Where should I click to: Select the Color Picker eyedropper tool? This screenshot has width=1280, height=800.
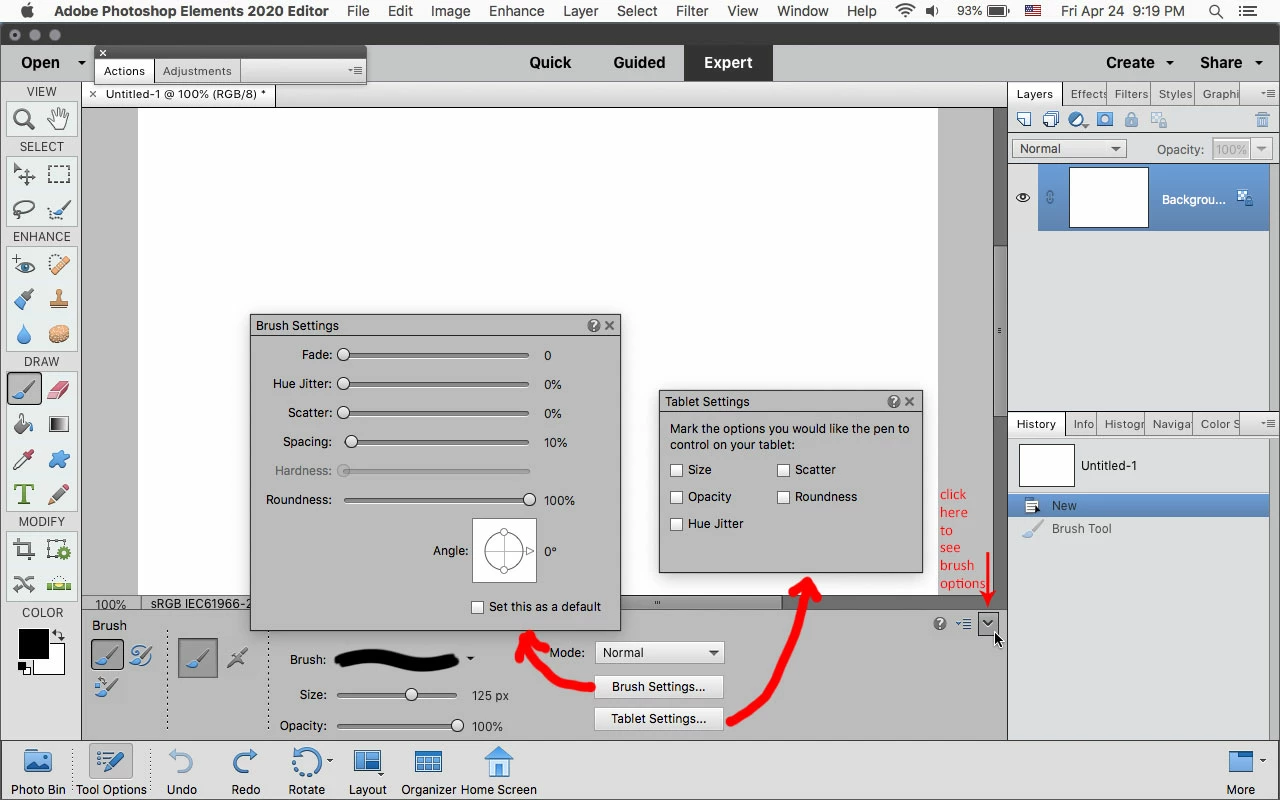point(24,459)
